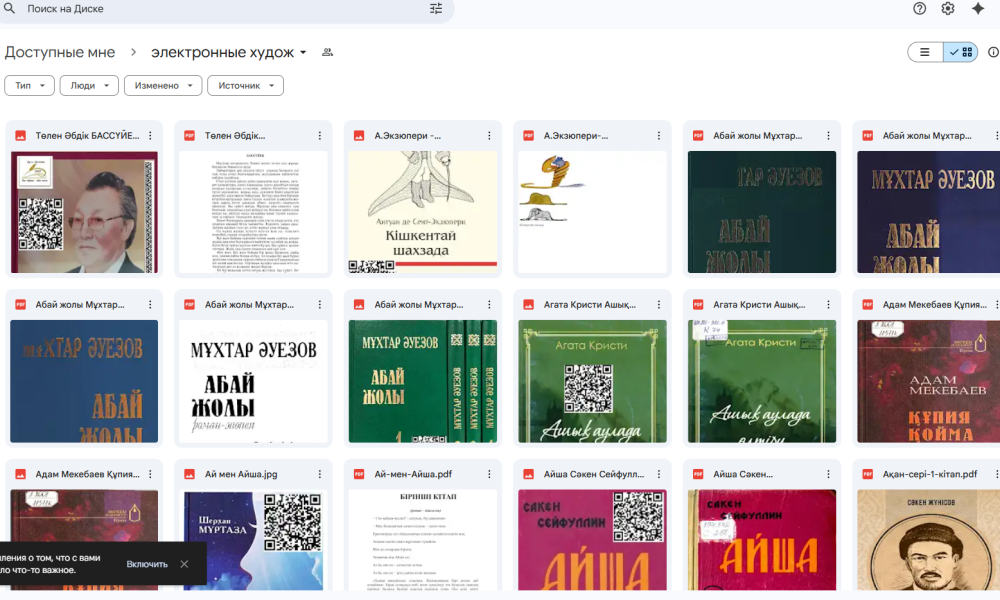The image size is (1000, 600).
Task: Switch to grid view layout
Action: click(961, 52)
